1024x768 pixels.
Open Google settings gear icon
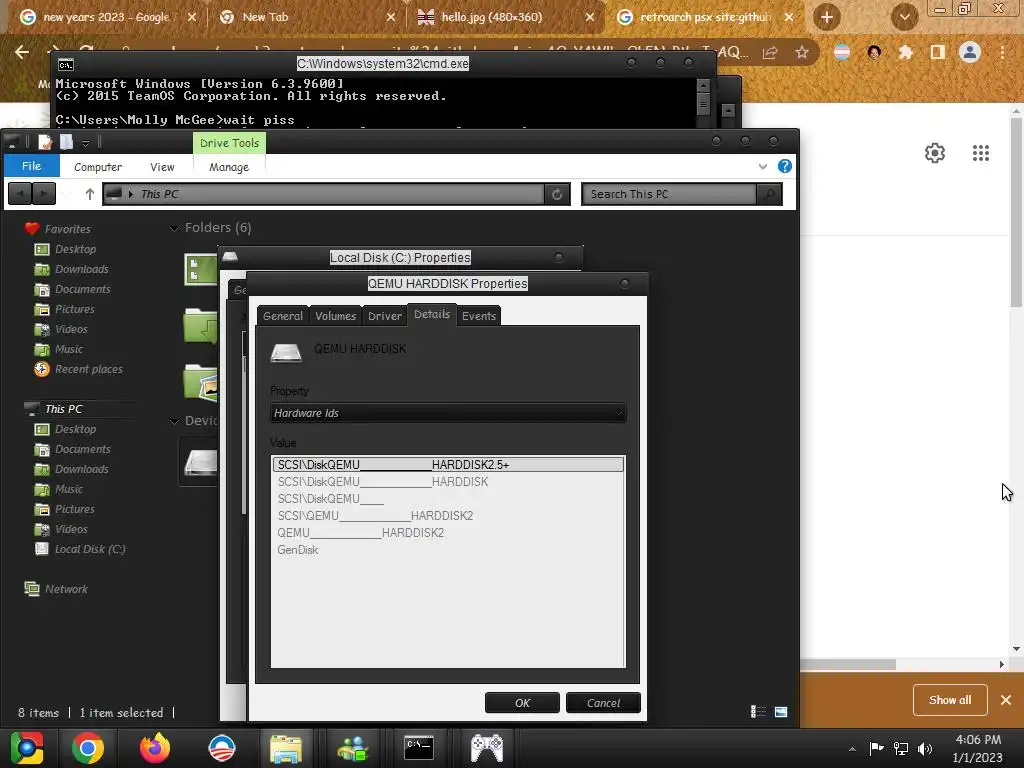click(935, 153)
